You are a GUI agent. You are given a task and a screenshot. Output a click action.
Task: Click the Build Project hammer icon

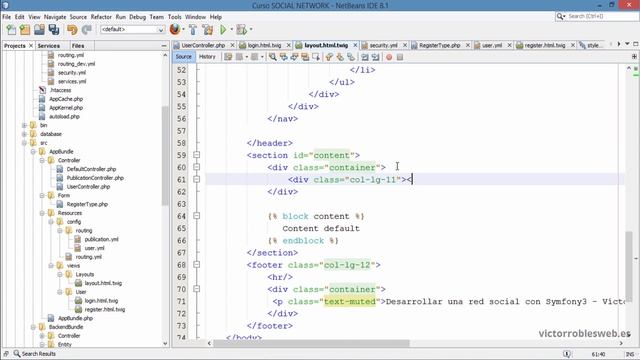(x=193, y=29)
